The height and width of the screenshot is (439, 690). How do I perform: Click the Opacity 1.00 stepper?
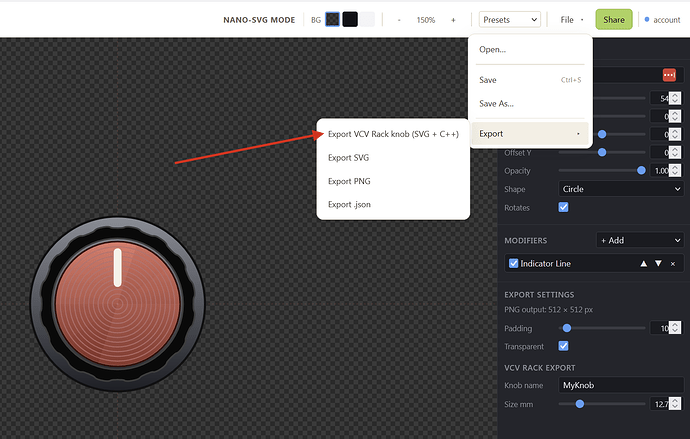675,170
